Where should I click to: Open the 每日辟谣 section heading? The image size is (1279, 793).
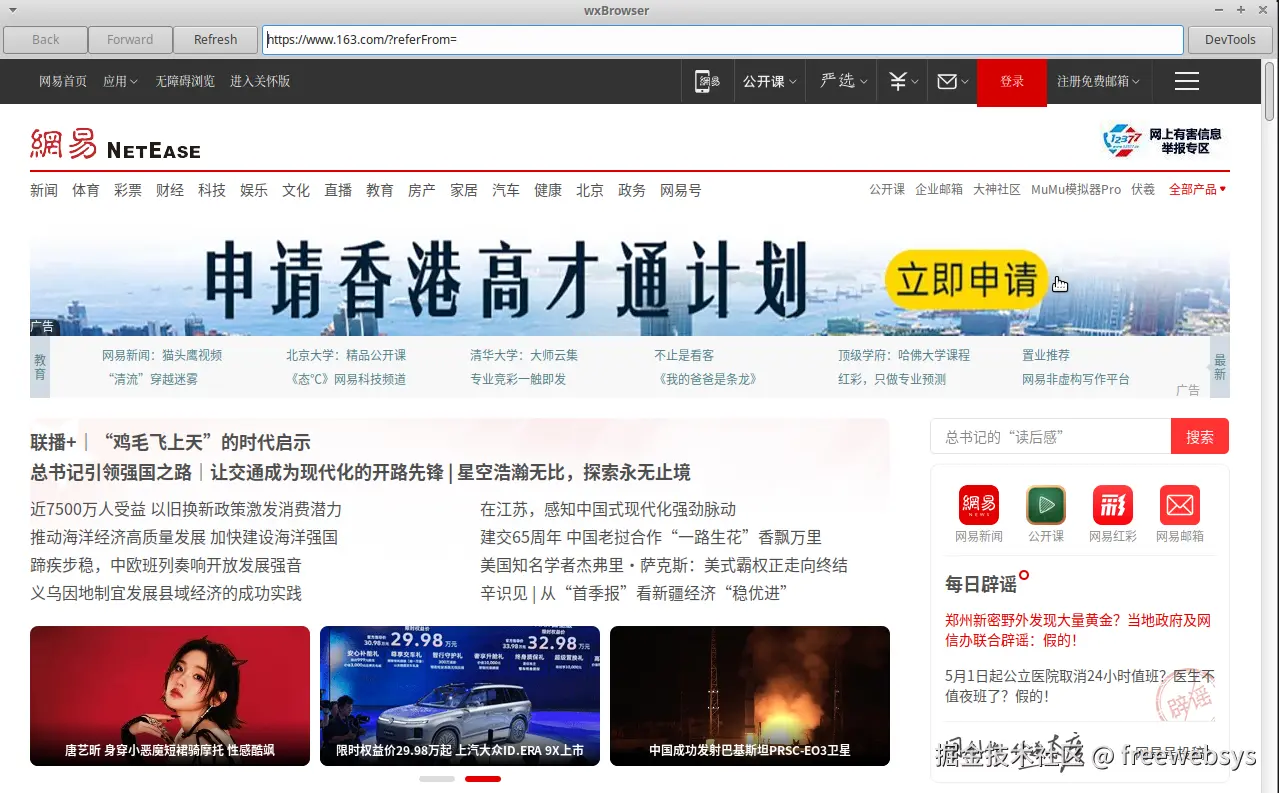pyautogui.click(x=981, y=584)
